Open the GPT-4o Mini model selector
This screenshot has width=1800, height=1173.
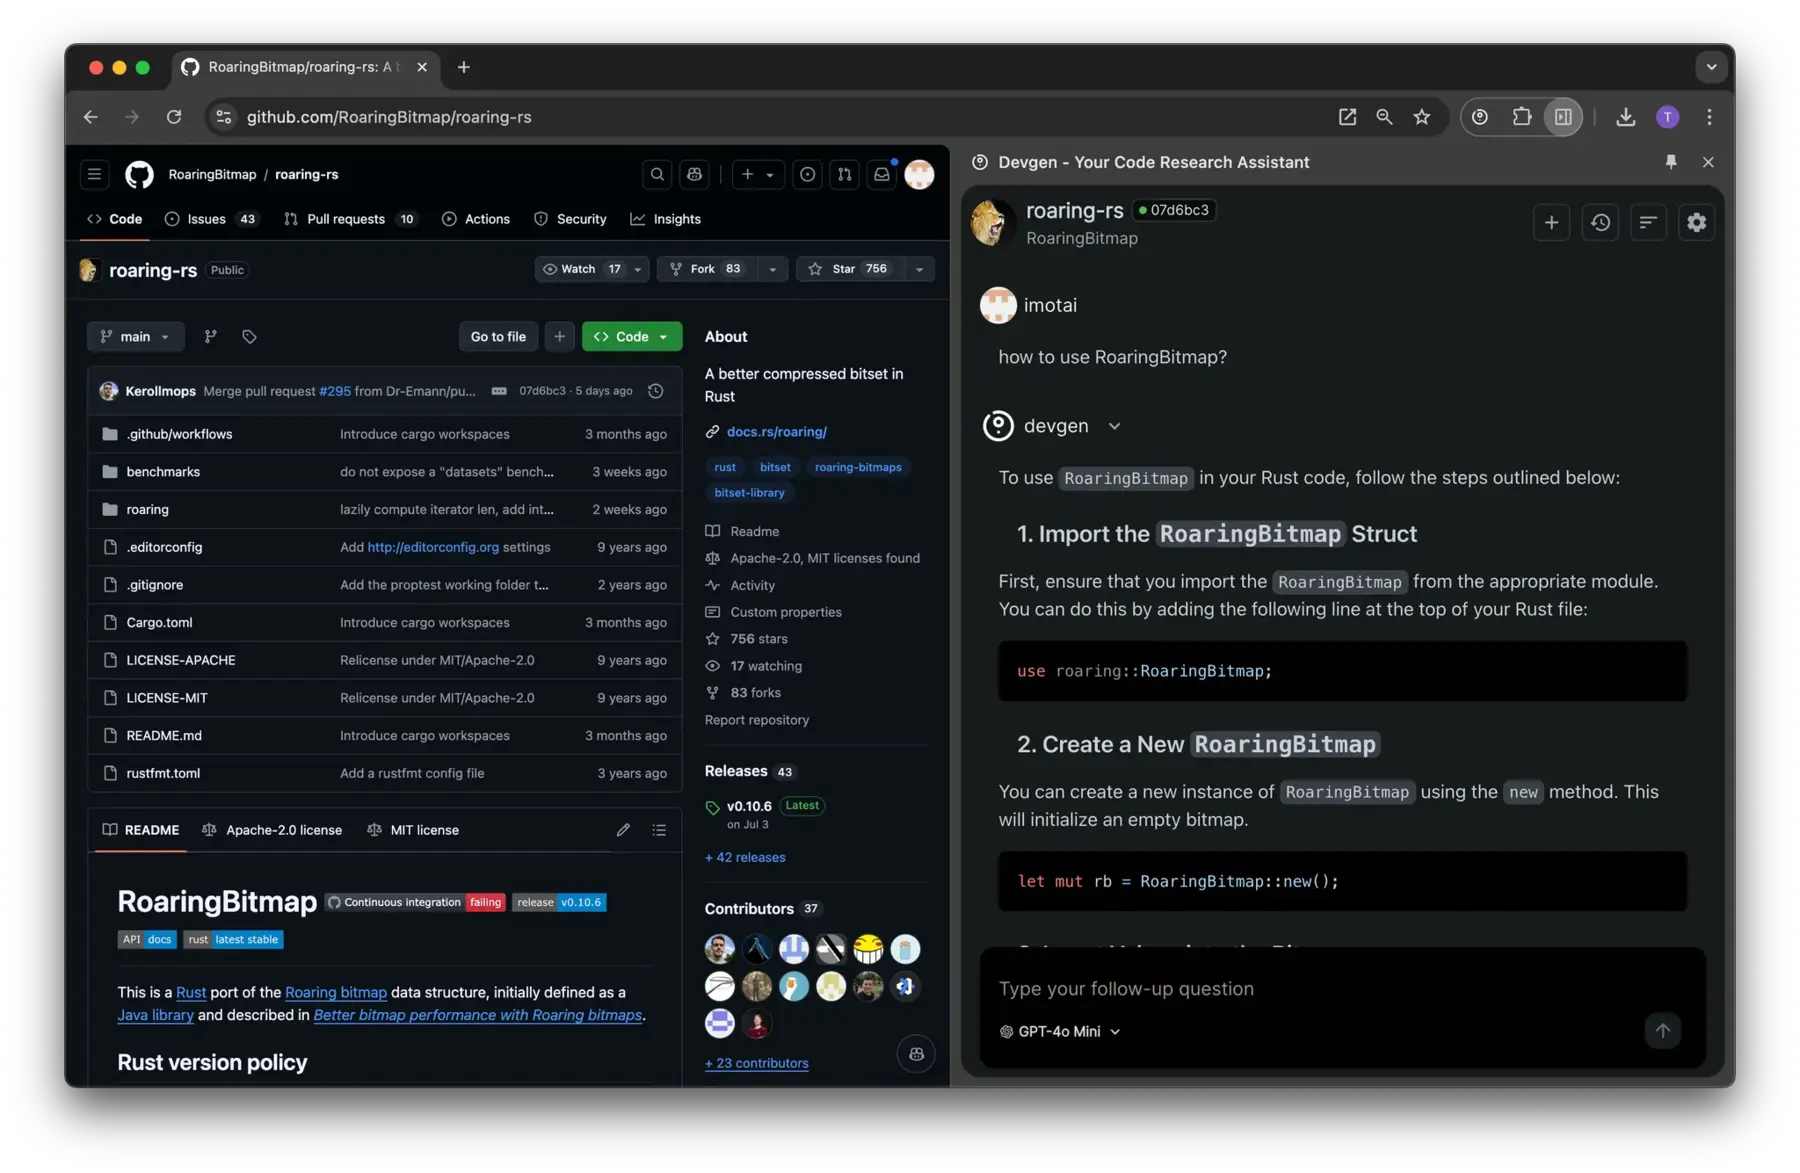(x=1060, y=1031)
